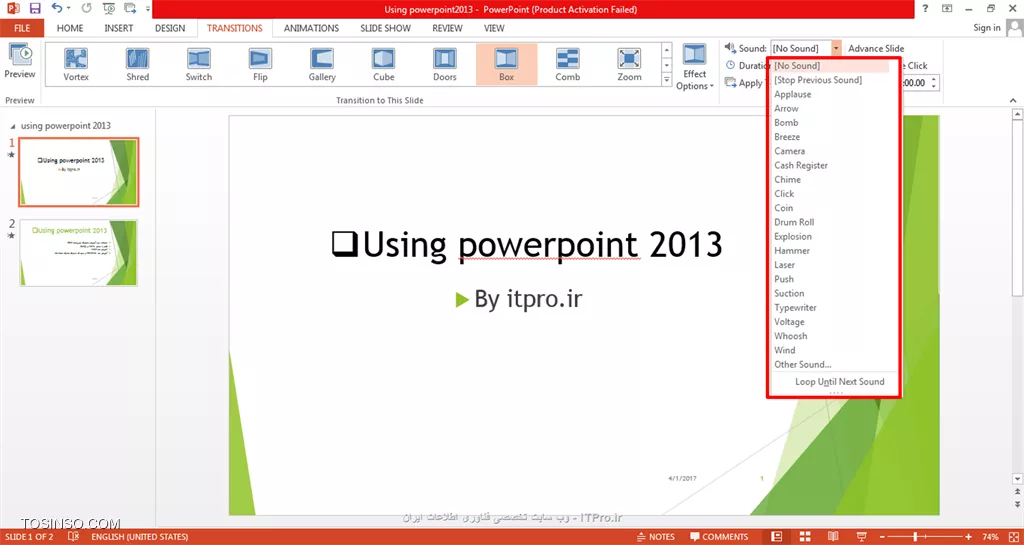The width and height of the screenshot is (1024, 545).
Task: Open the VIEW tab
Action: point(494,28)
